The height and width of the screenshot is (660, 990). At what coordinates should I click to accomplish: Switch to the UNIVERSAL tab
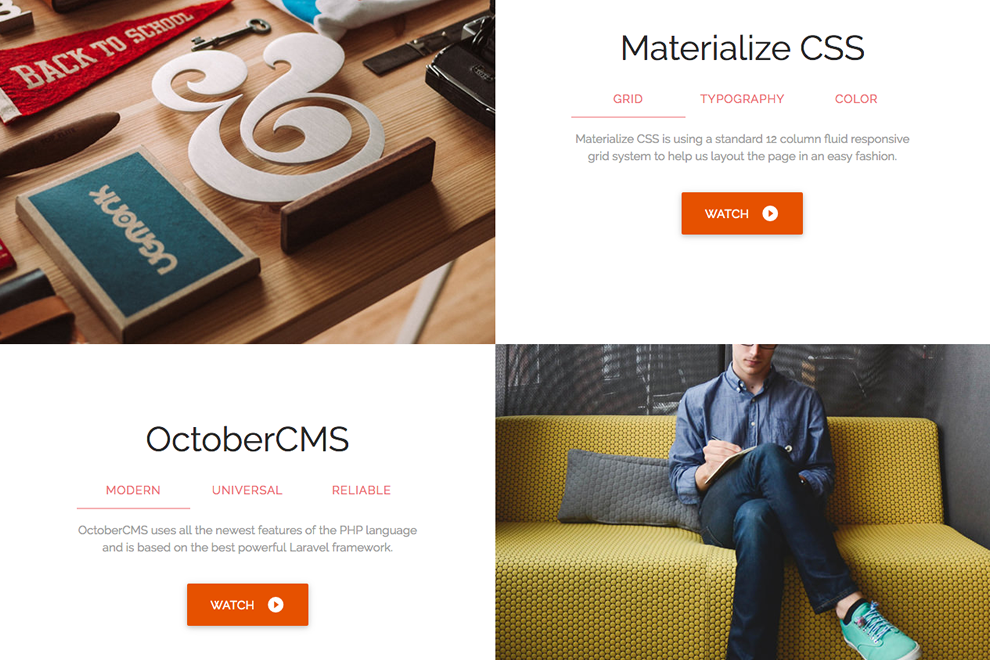tap(247, 490)
